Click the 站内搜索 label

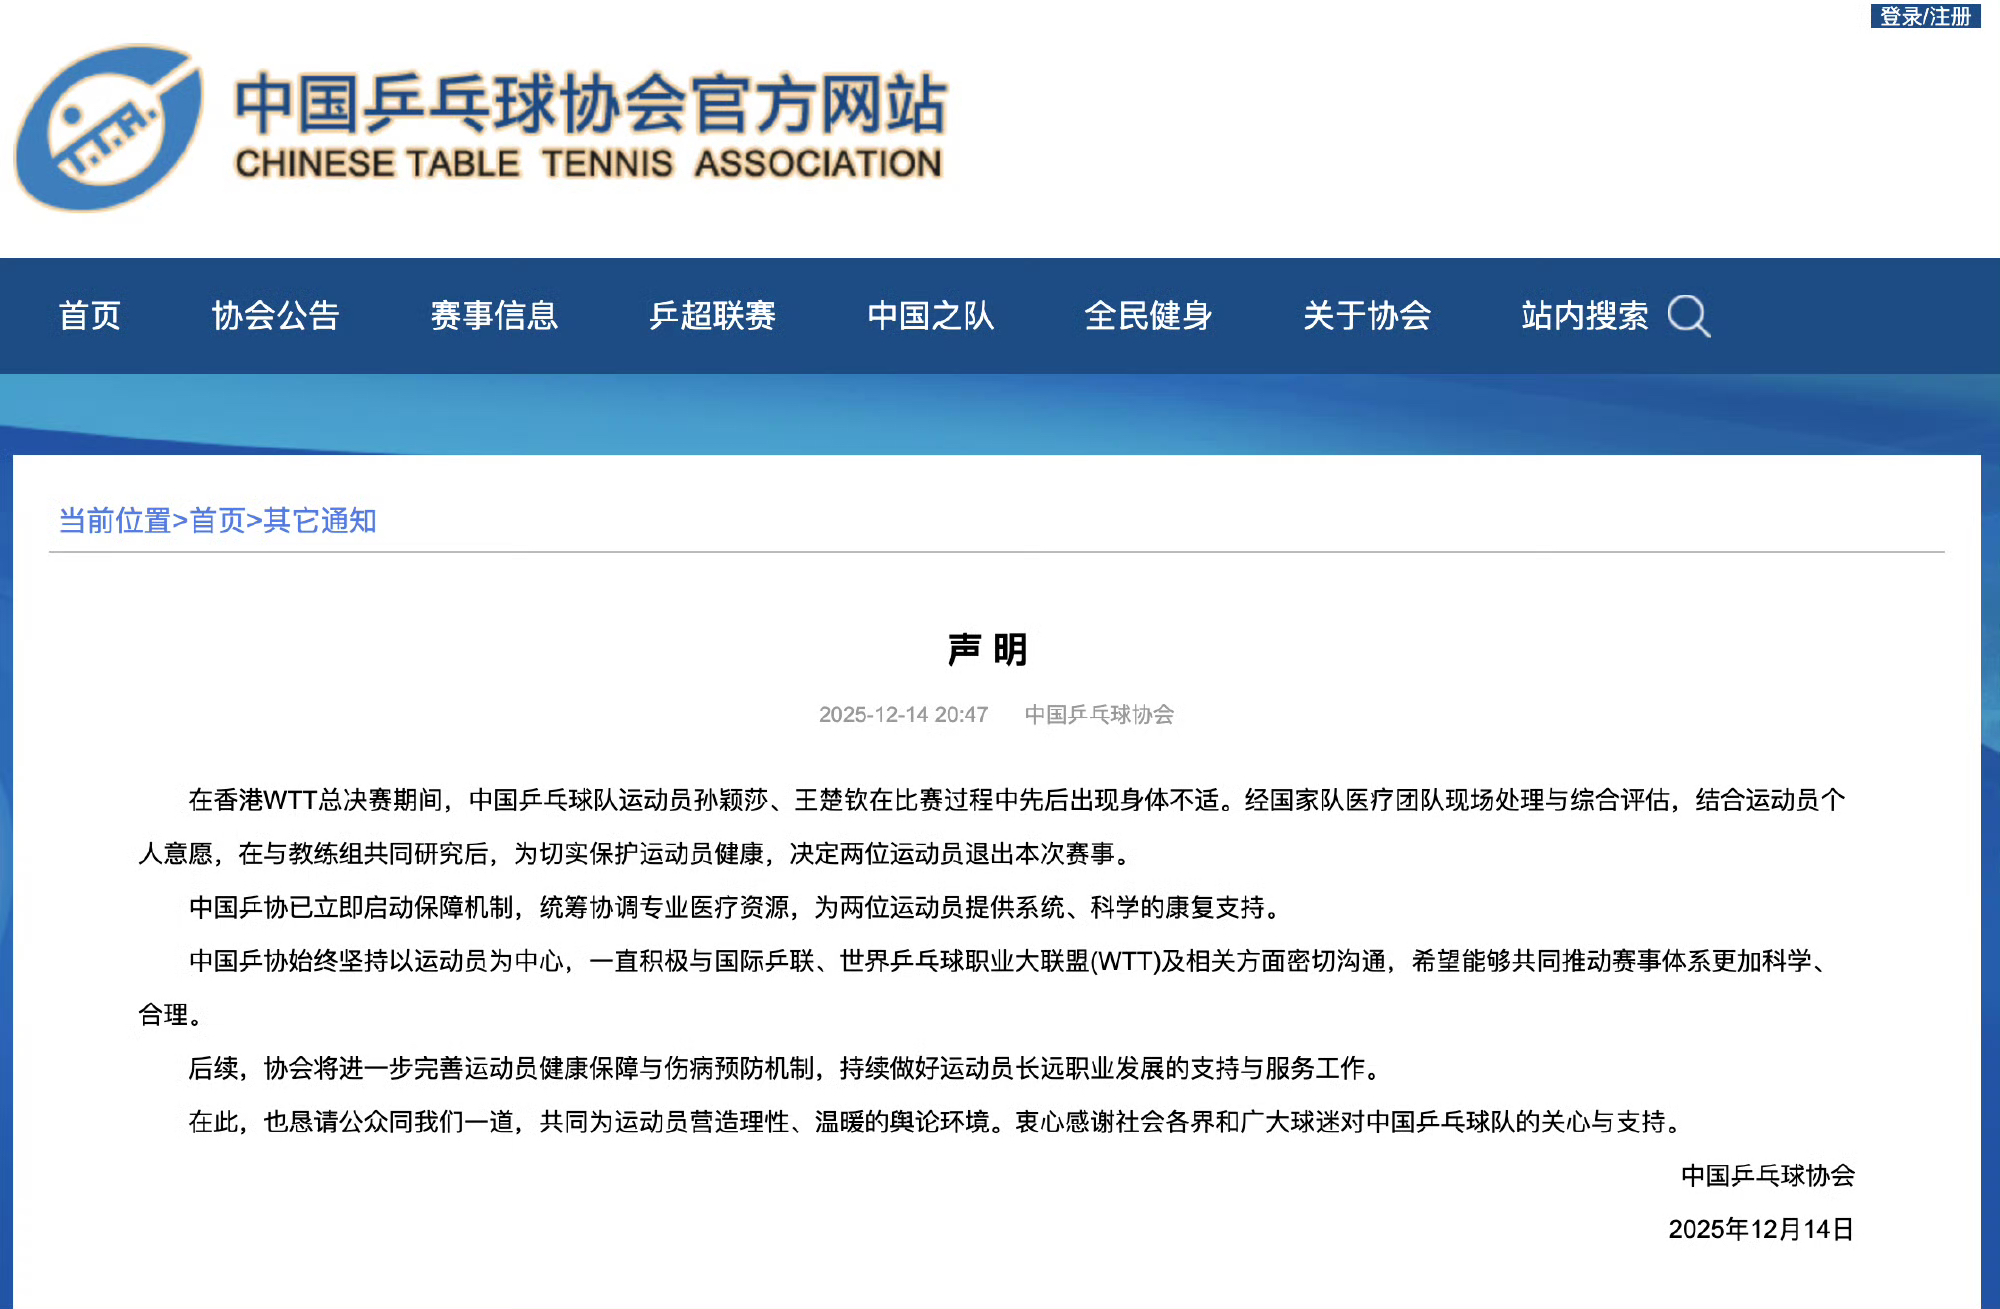click(1584, 316)
